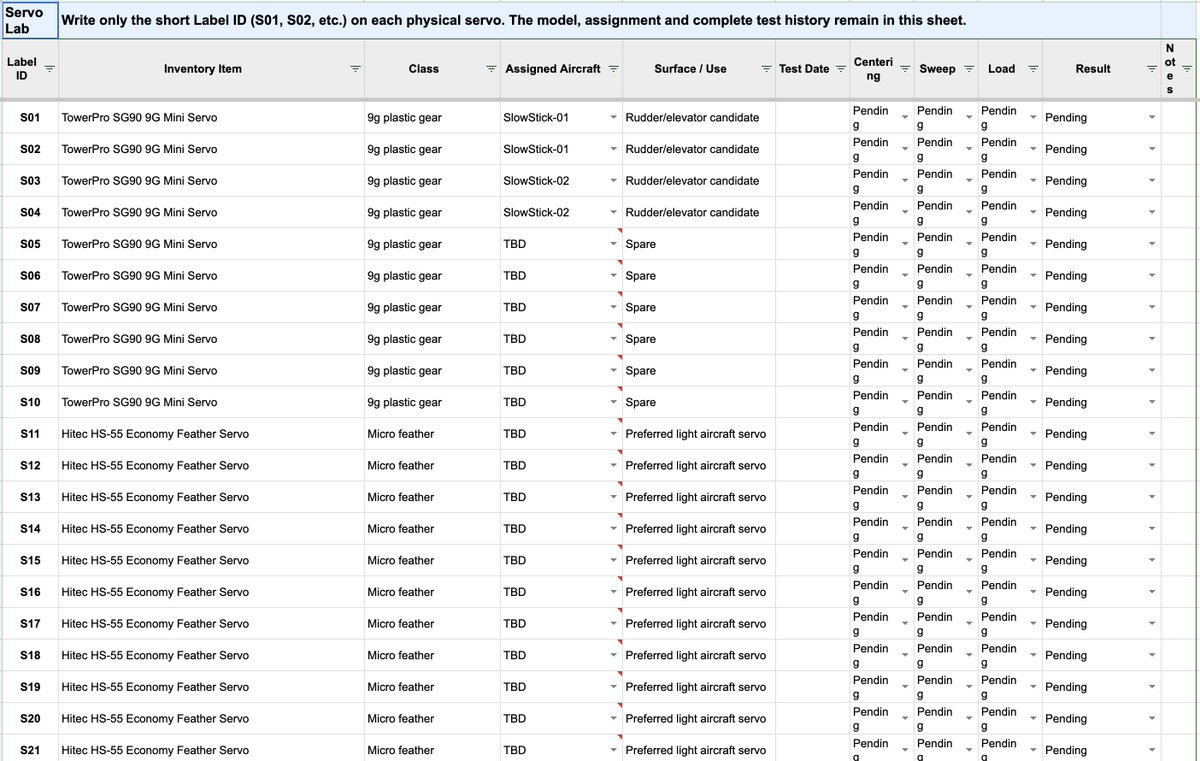Select label cell S01

click(29, 118)
